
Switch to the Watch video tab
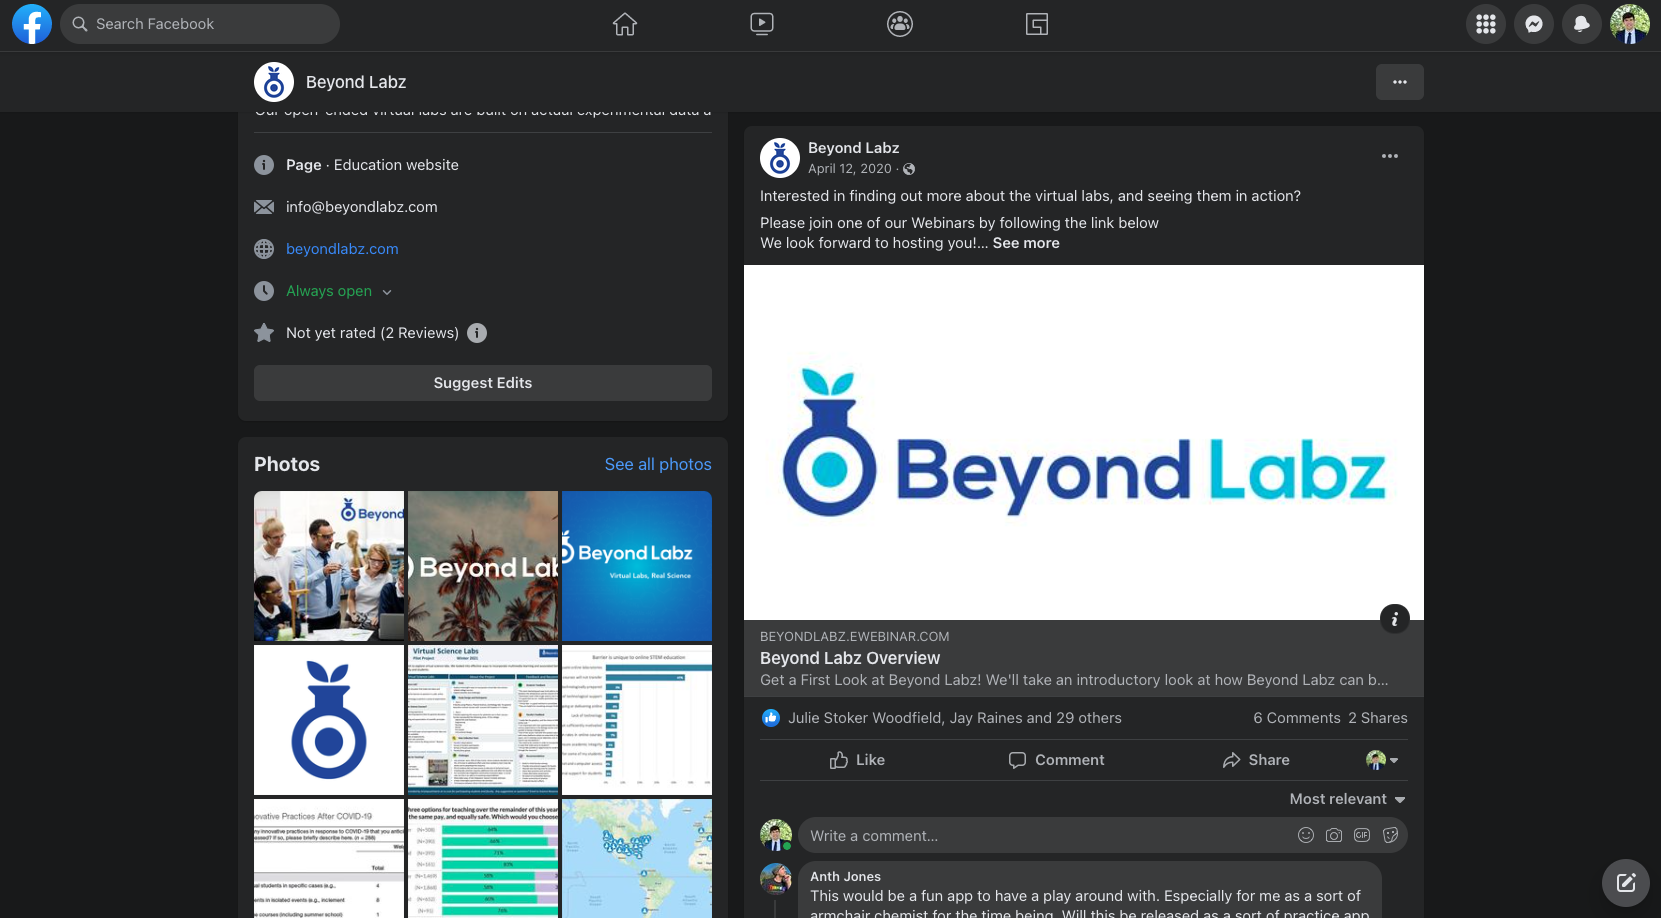click(x=762, y=24)
